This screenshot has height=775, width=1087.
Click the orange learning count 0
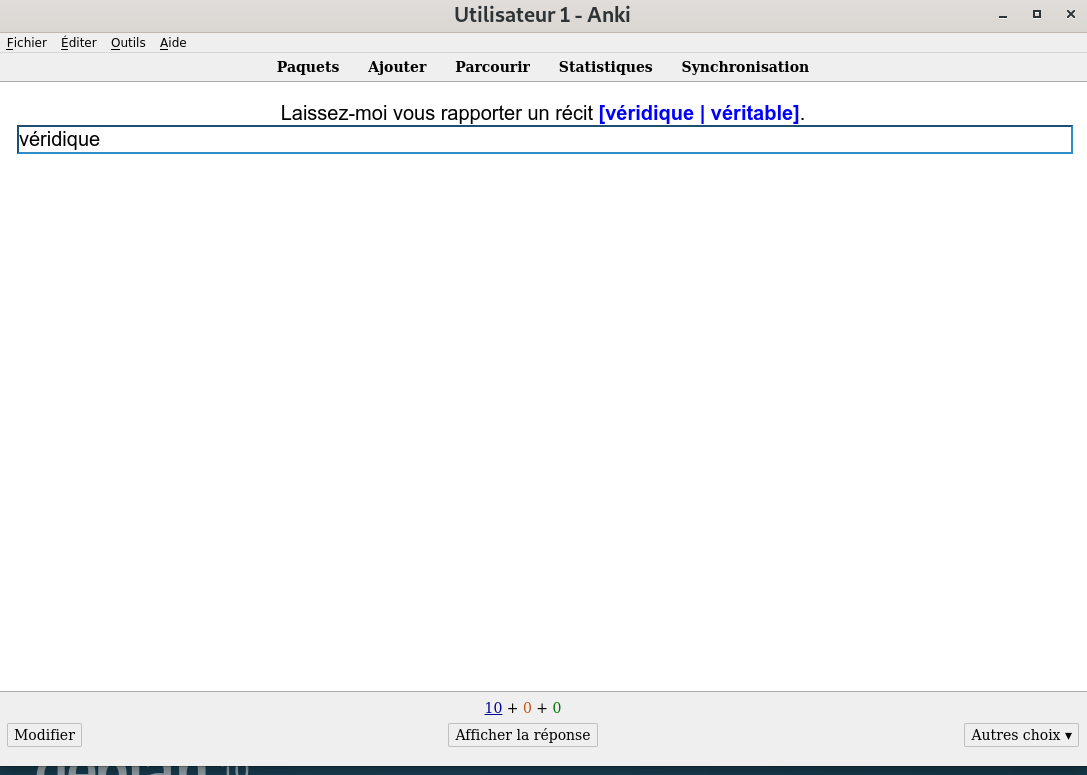[527, 708]
